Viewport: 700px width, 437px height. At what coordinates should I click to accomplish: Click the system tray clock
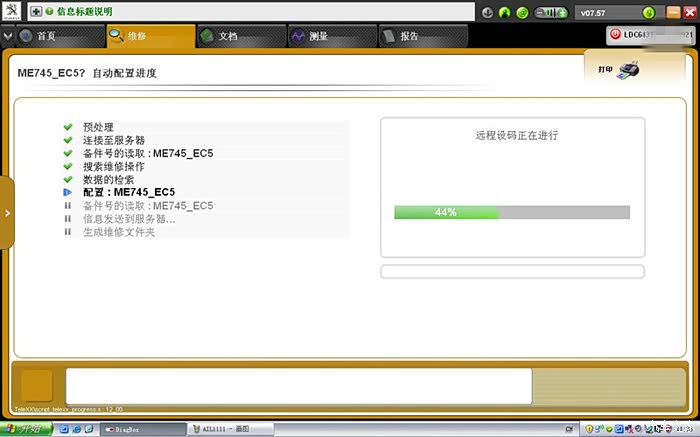685,429
